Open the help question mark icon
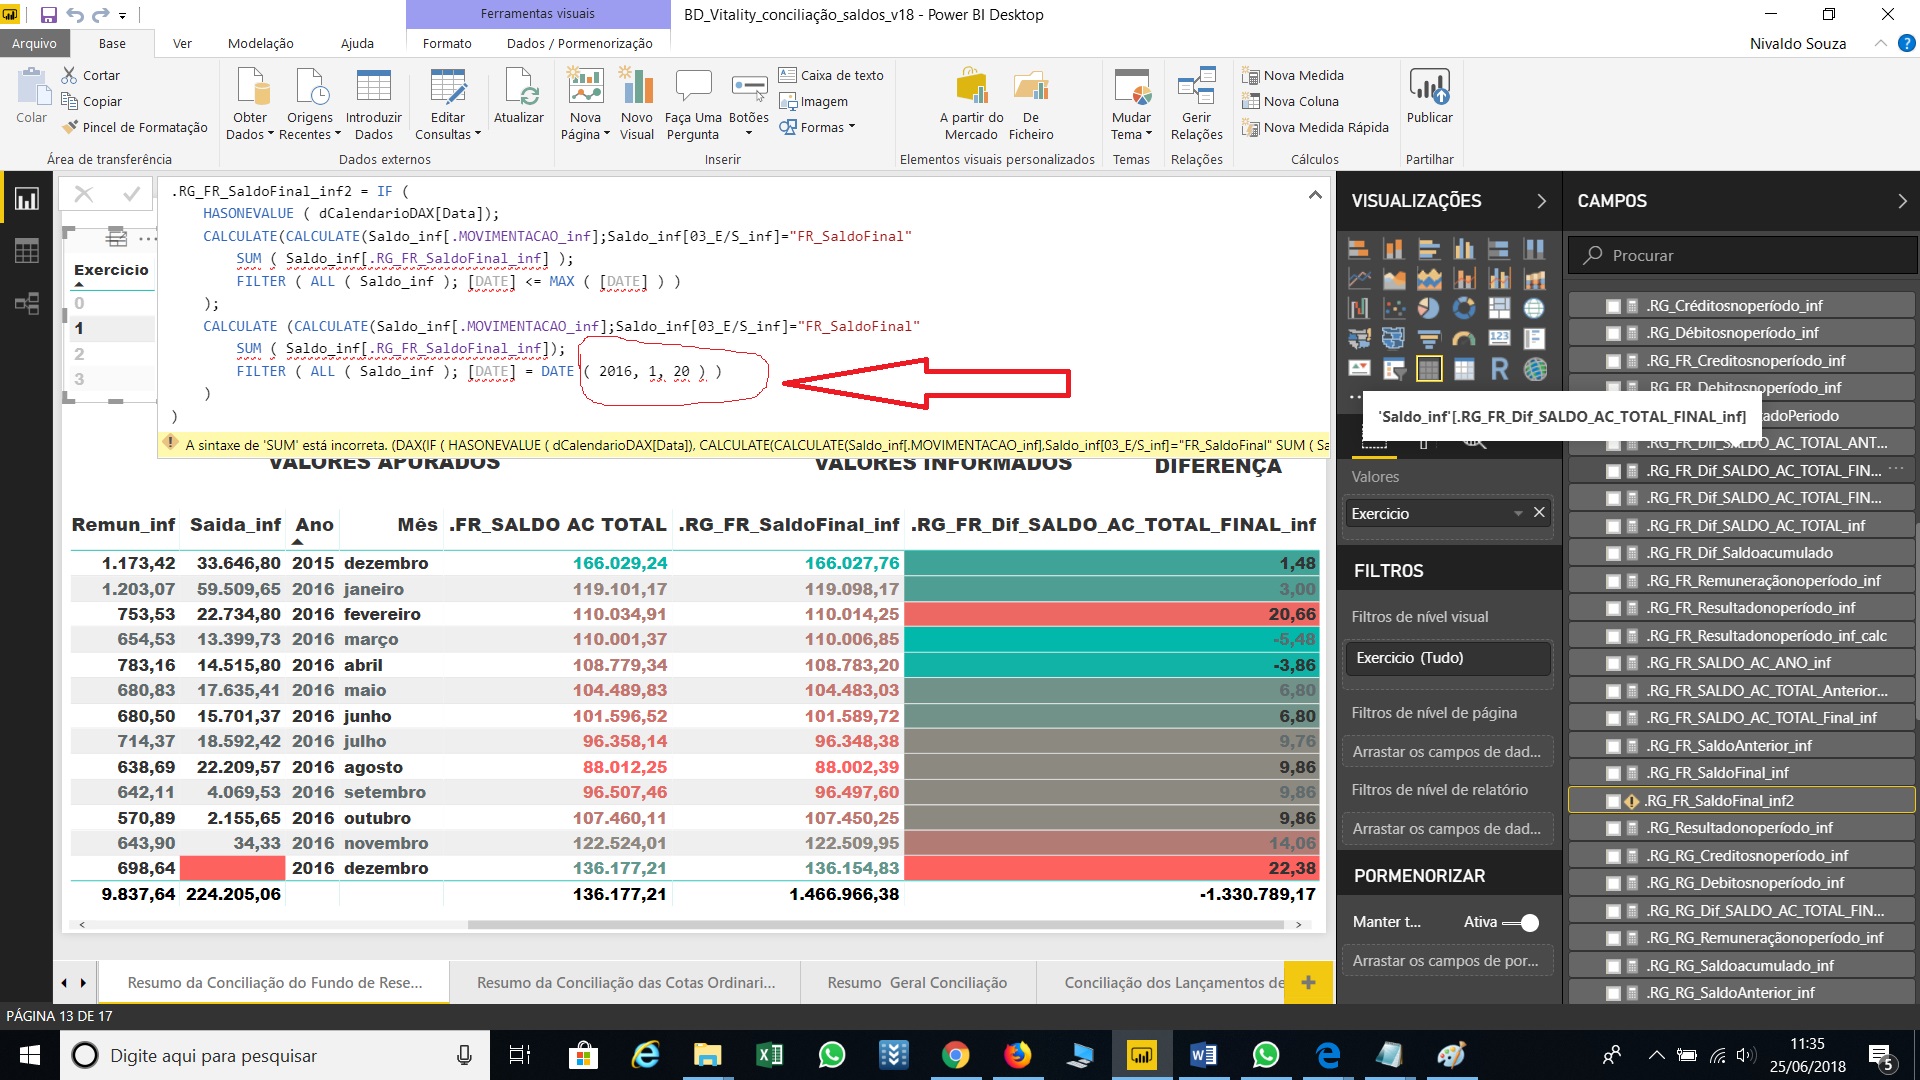The image size is (1920, 1080). (x=1906, y=44)
